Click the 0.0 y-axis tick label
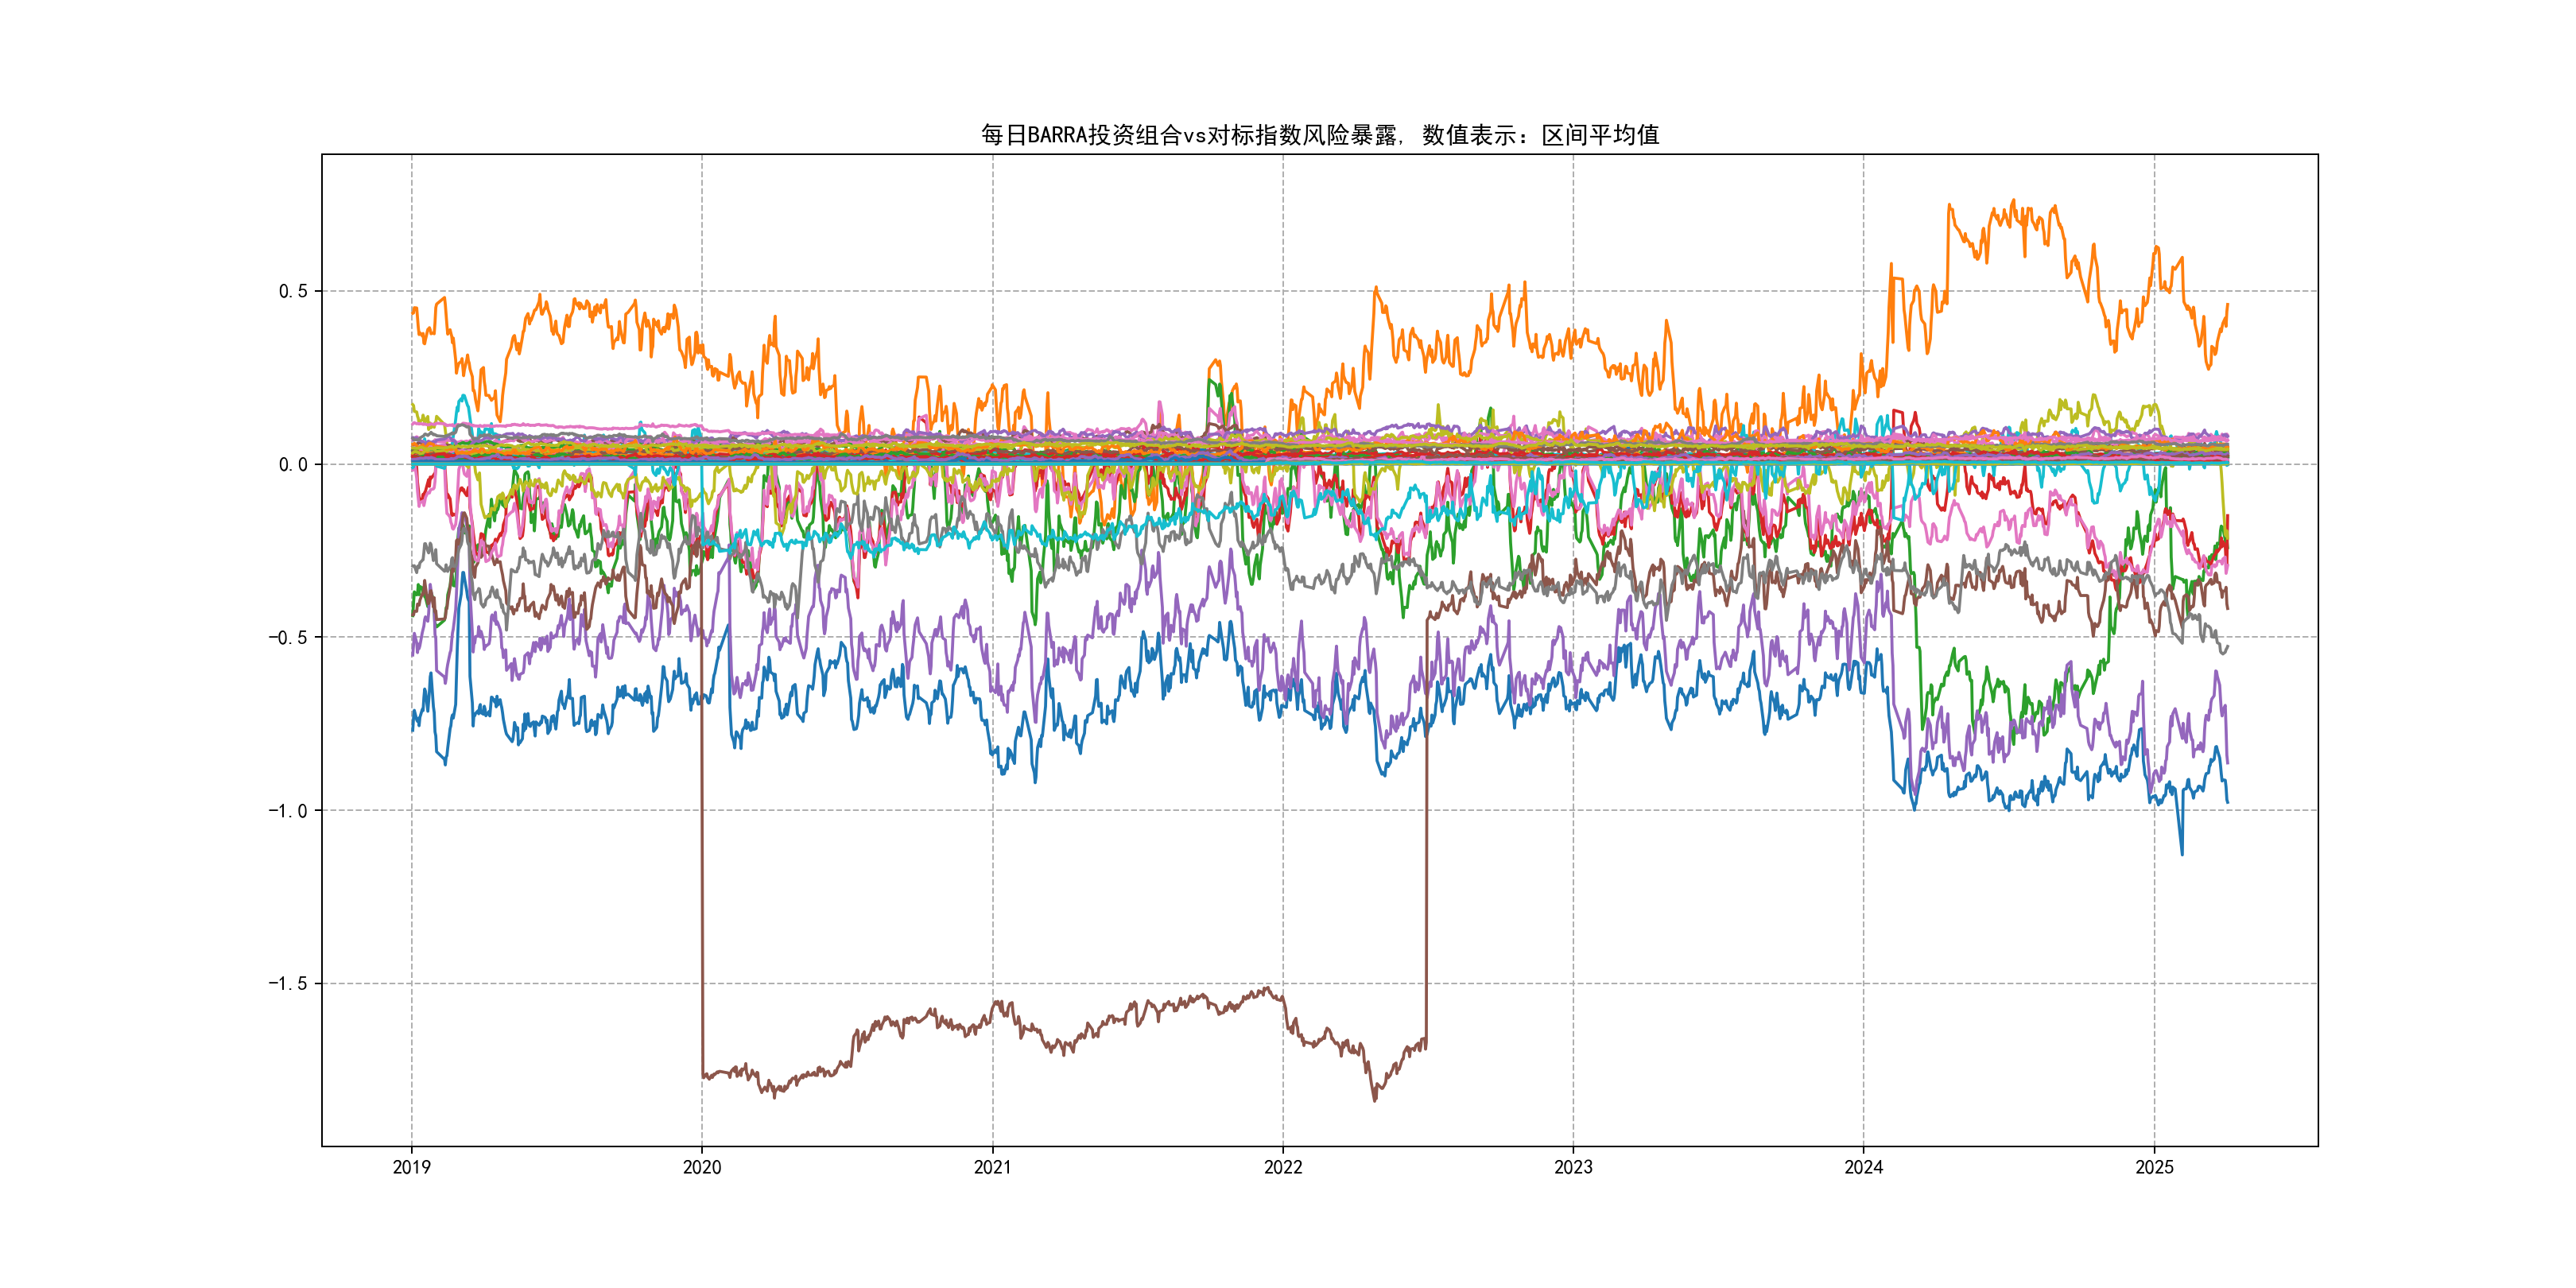This screenshot has height=1288, width=2576. click(x=292, y=464)
